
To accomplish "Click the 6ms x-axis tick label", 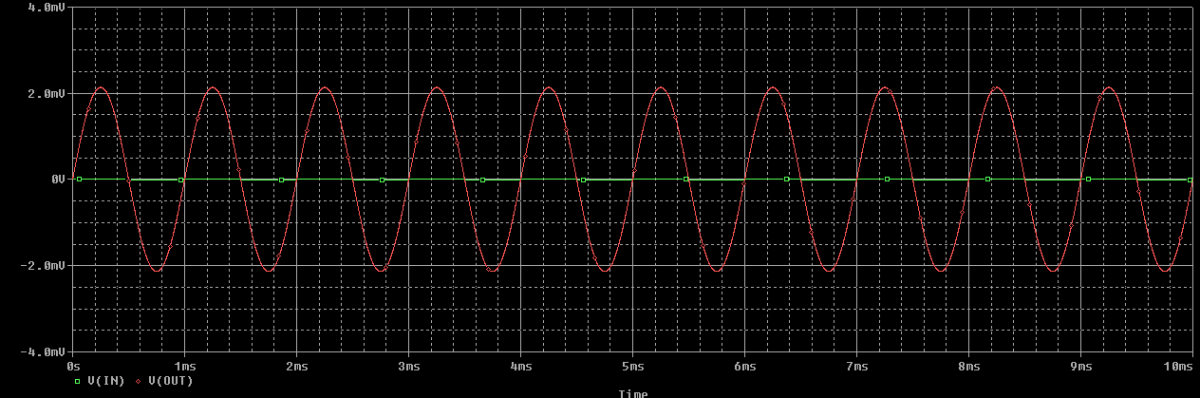I will point(745,368).
